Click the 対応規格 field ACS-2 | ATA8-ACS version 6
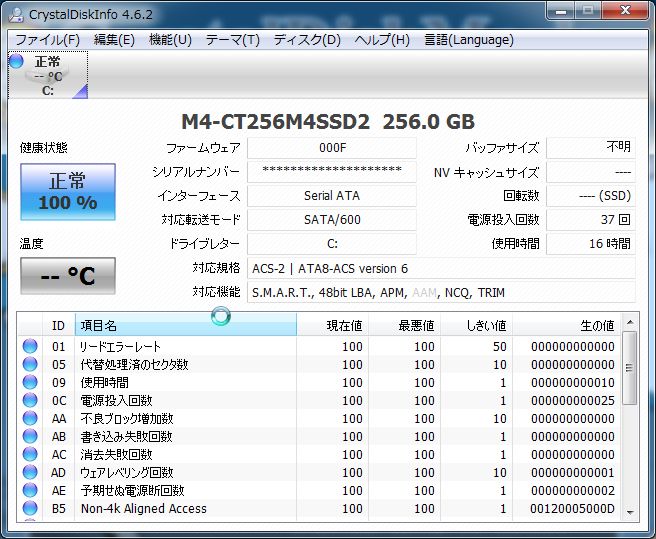This screenshot has height=539, width=656. 441,268
